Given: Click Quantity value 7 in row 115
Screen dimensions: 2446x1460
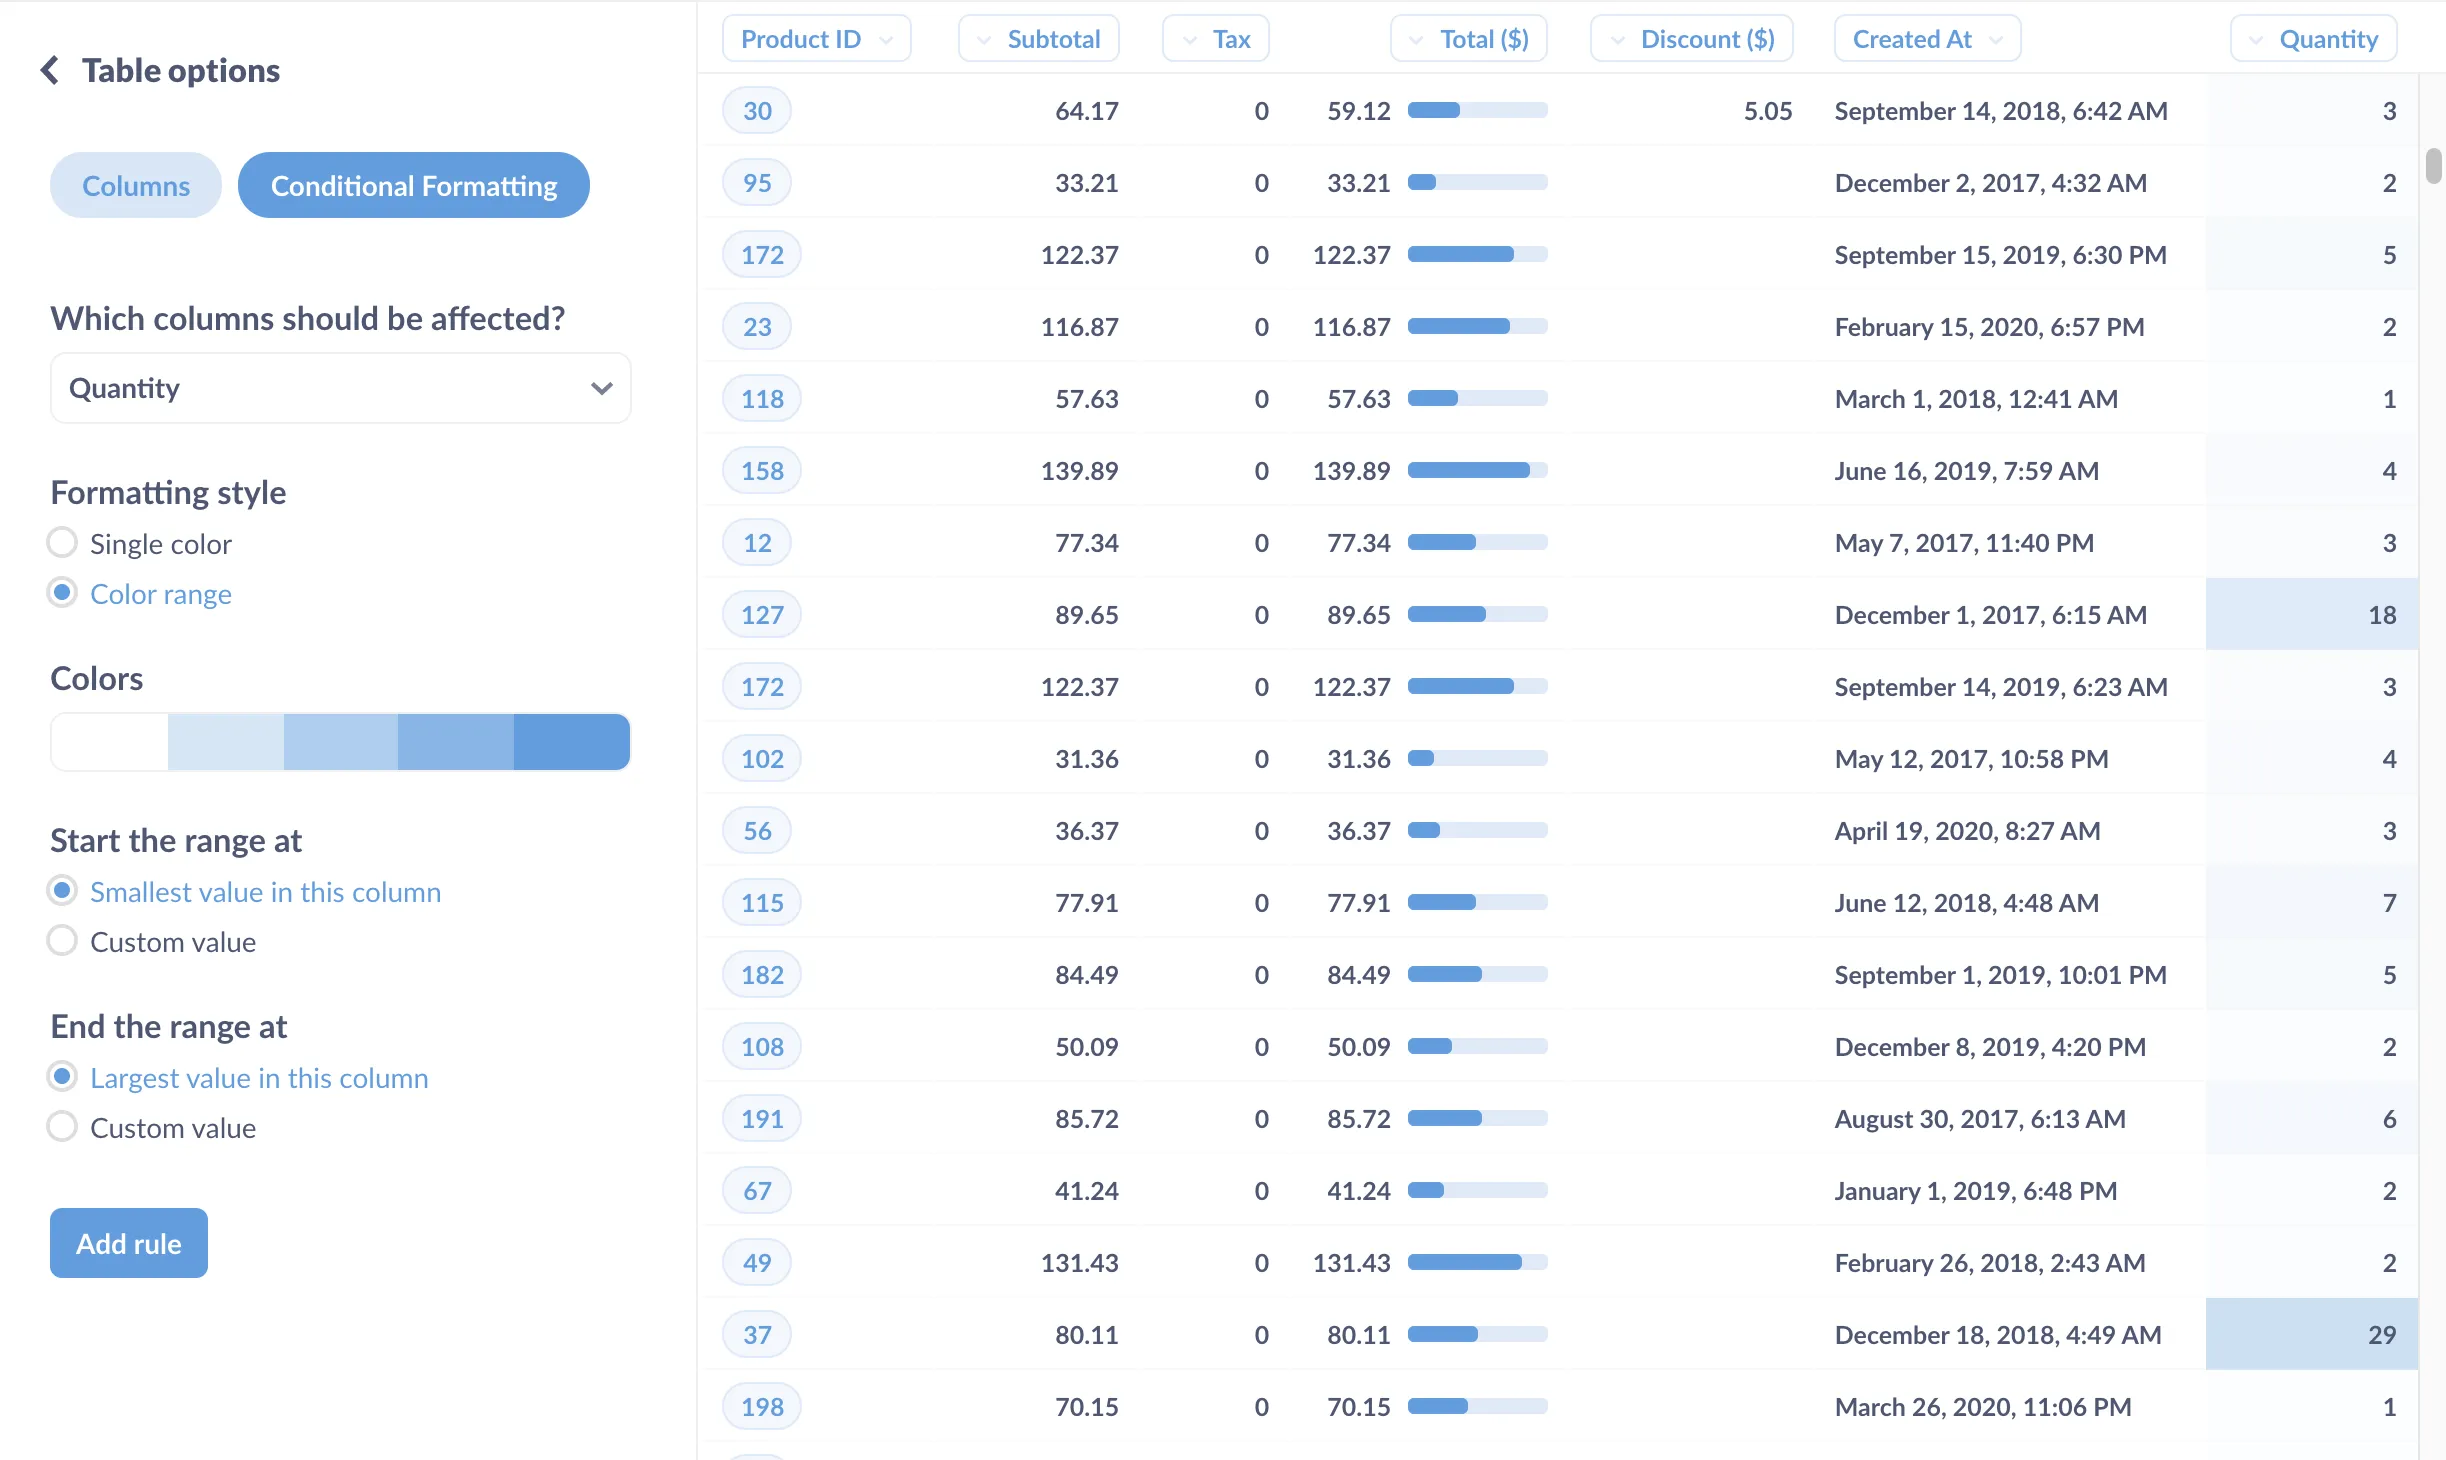Looking at the screenshot, I should tap(2389, 903).
